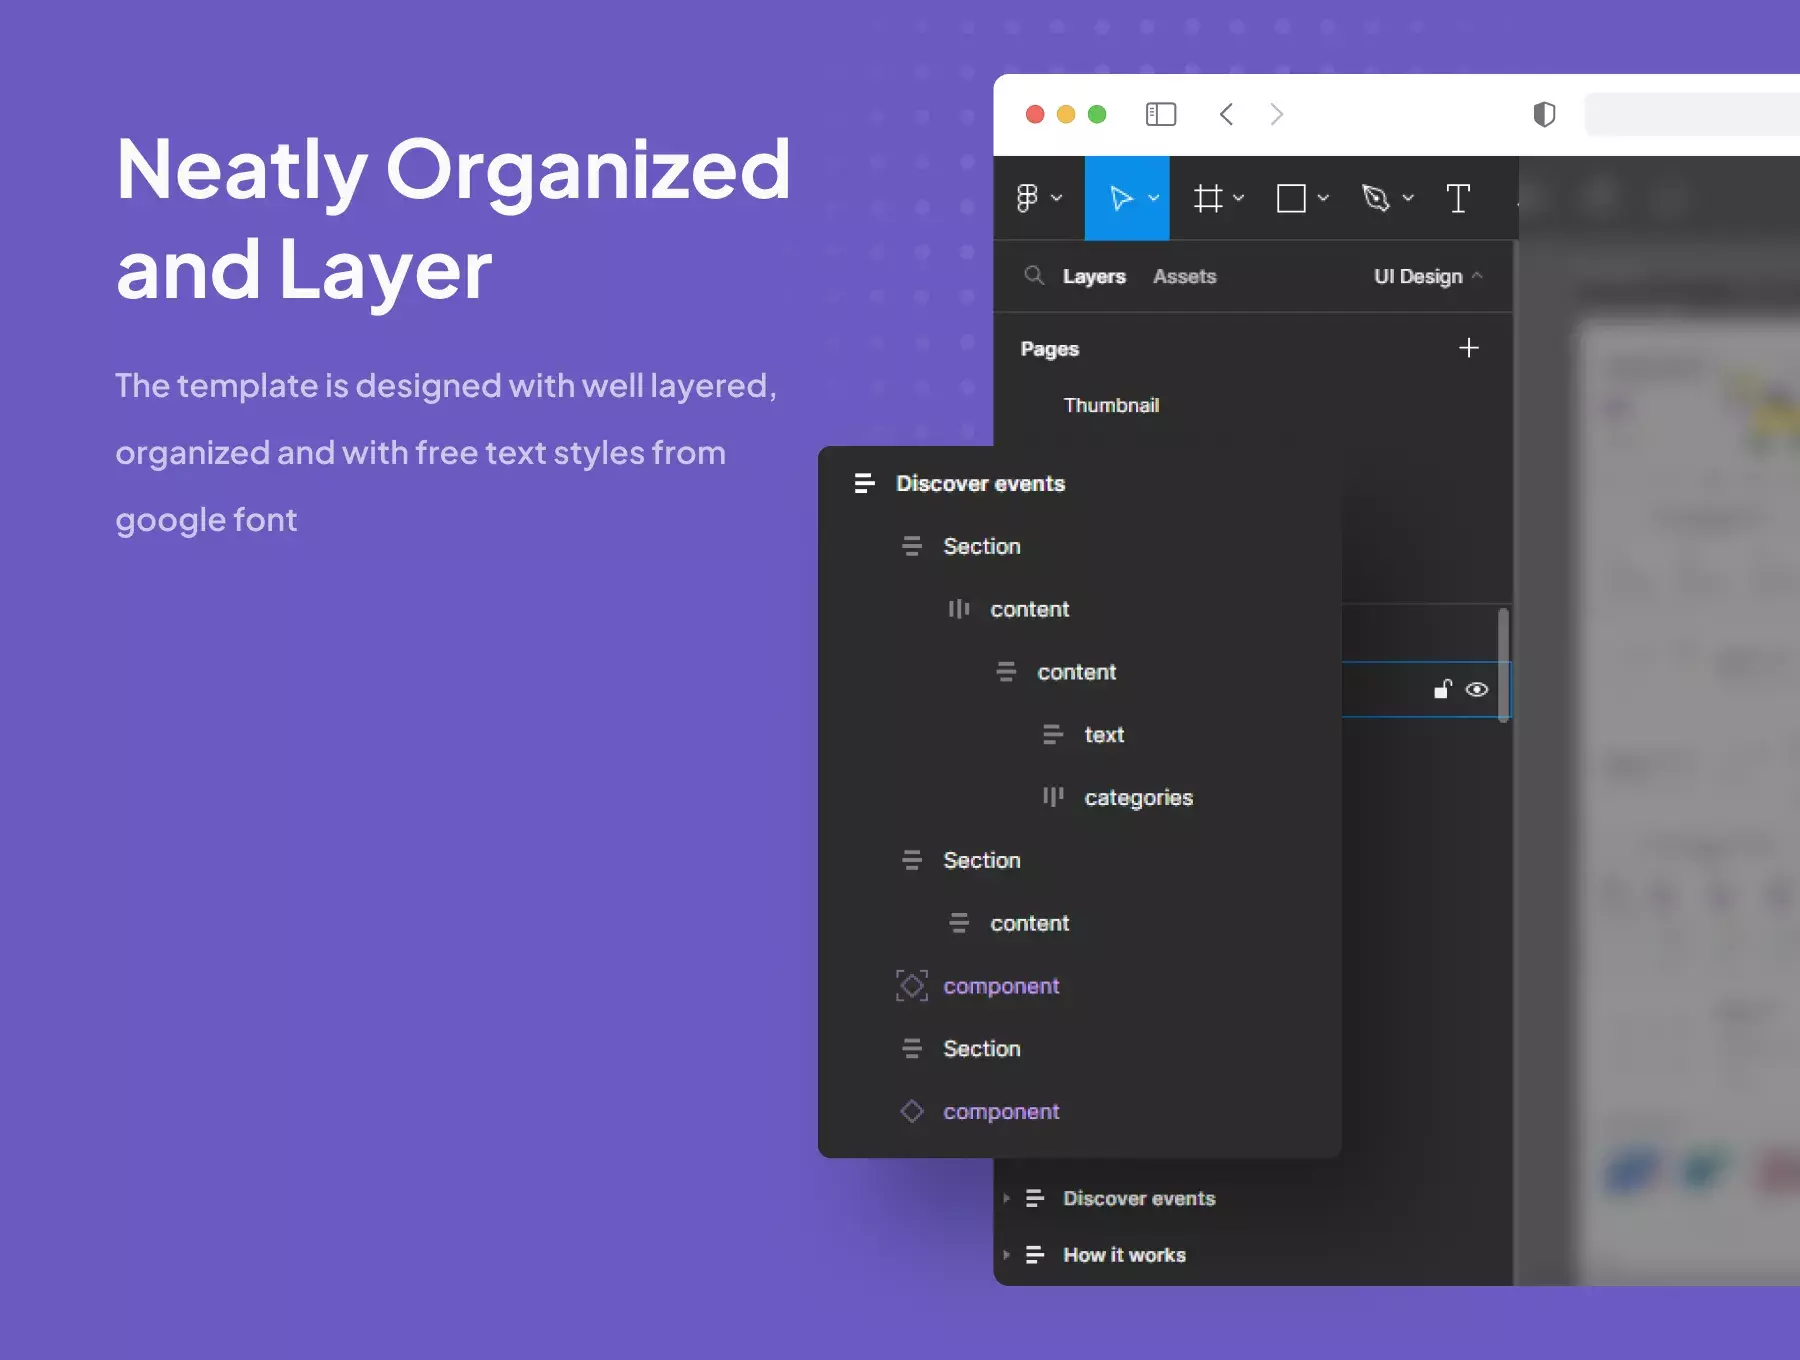Add a new page with plus icon
The width and height of the screenshot is (1800, 1360).
(1468, 348)
